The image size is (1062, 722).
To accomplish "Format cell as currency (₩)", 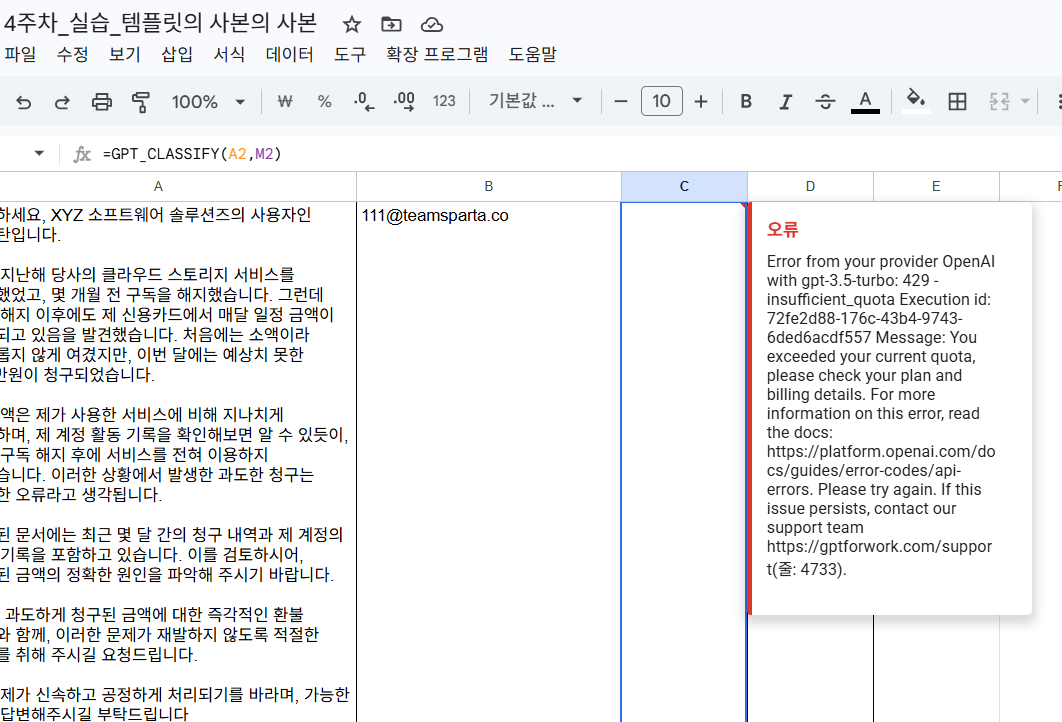I will pyautogui.click(x=285, y=102).
